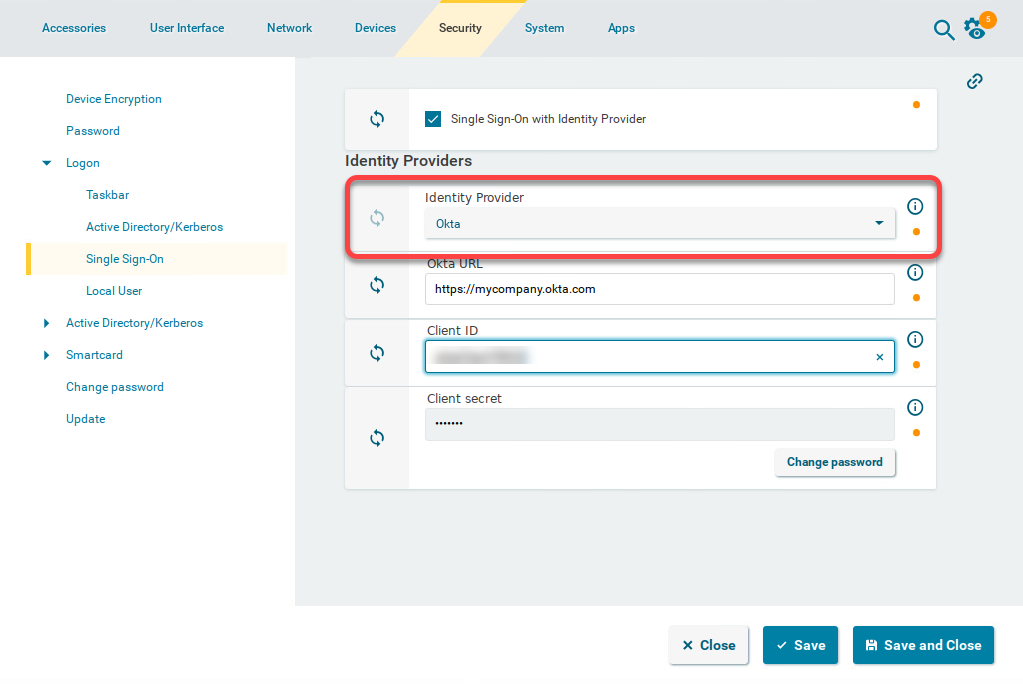Show info for Okta URL setting
Image resolution: width=1023 pixels, height=684 pixels.
pos(915,272)
